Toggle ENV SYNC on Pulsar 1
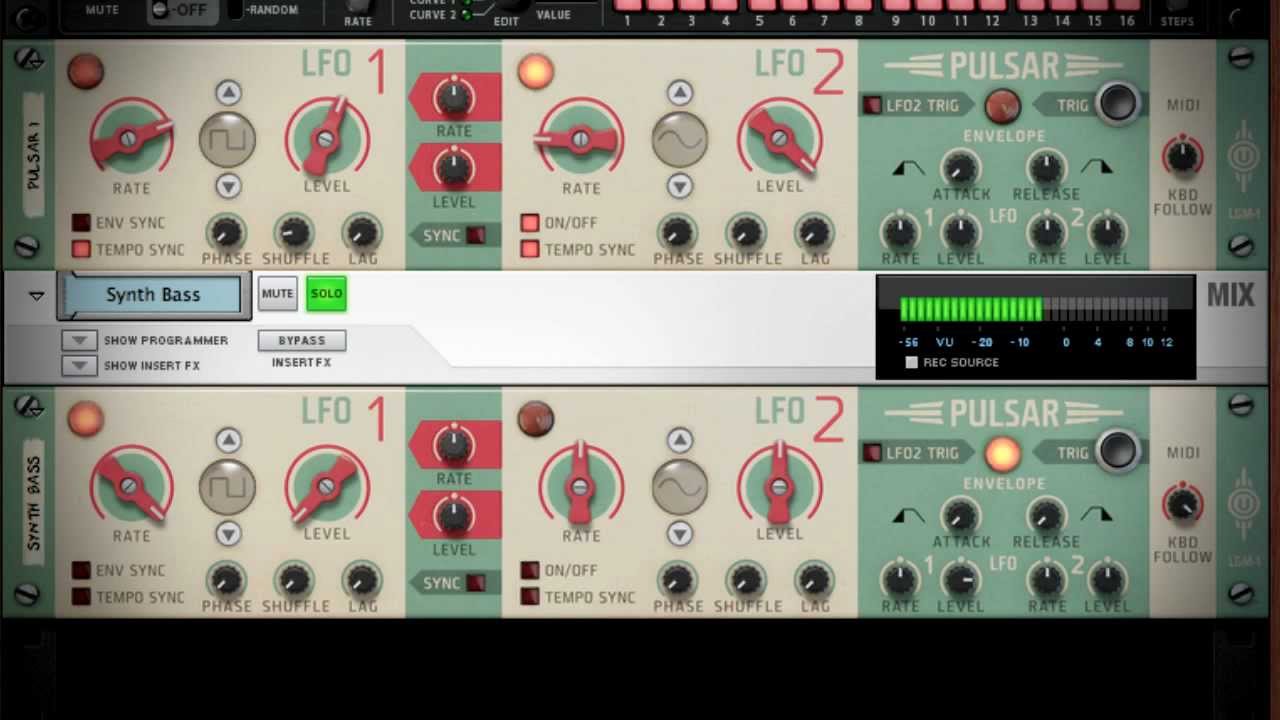The height and width of the screenshot is (720, 1280). coord(81,223)
